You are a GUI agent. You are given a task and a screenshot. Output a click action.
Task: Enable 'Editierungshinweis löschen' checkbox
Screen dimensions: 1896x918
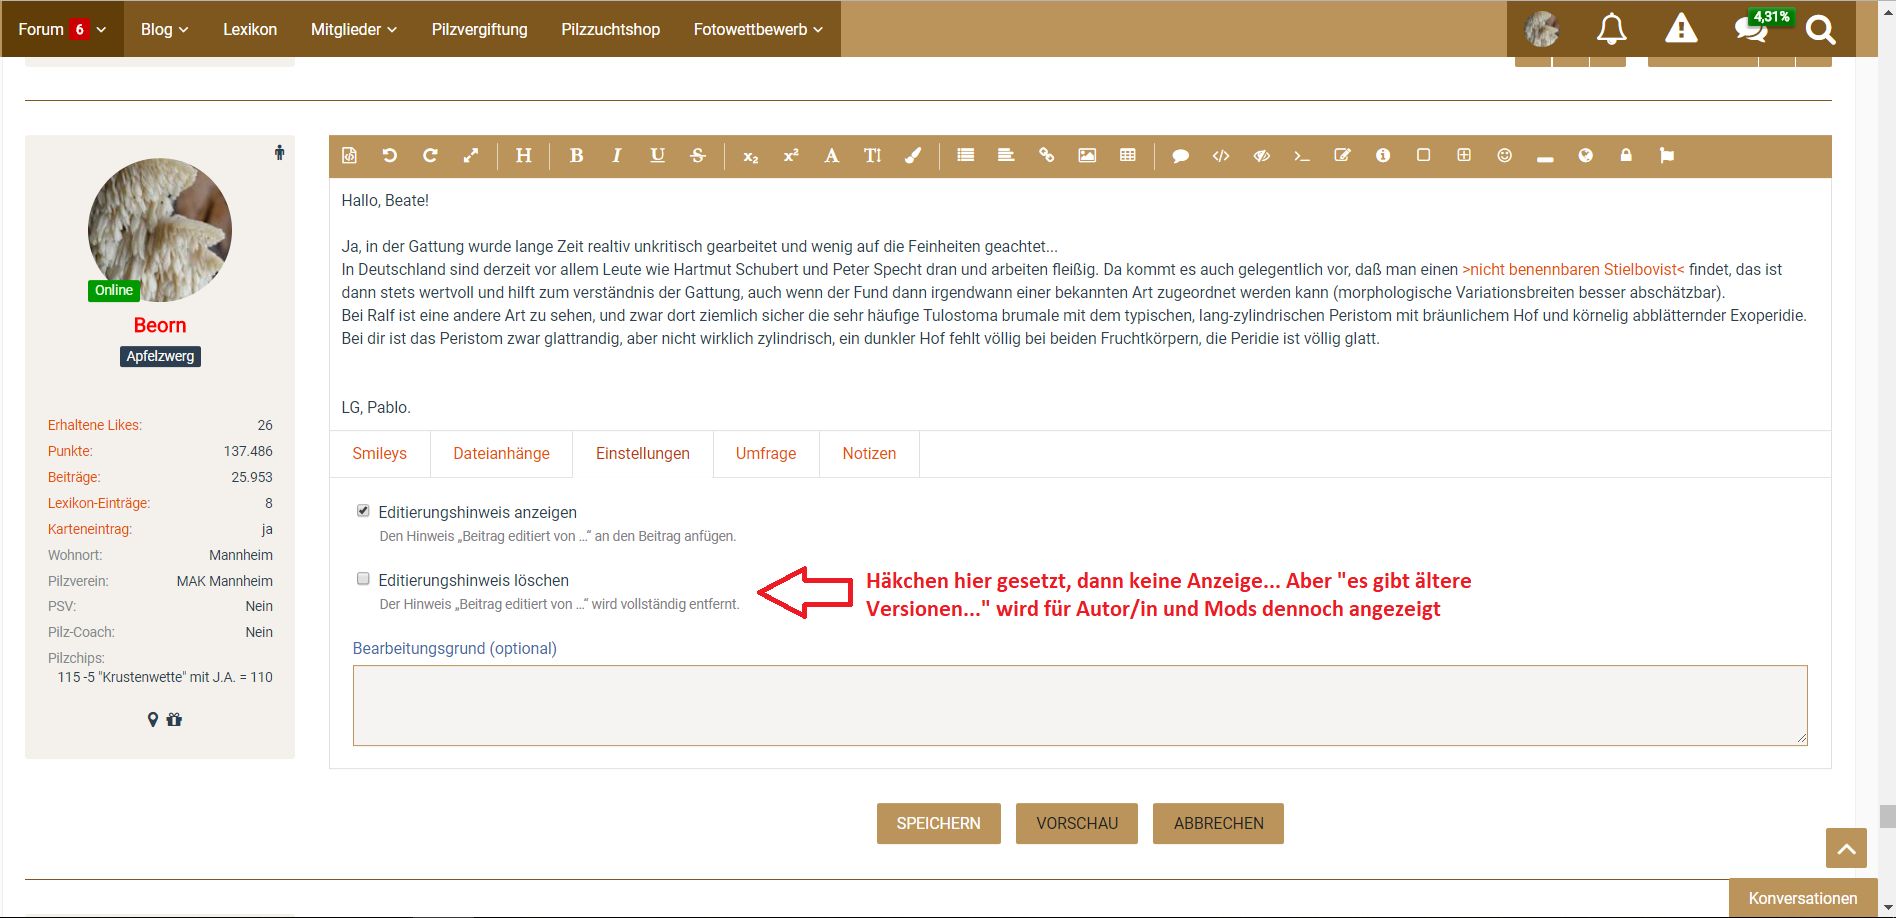pos(363,579)
